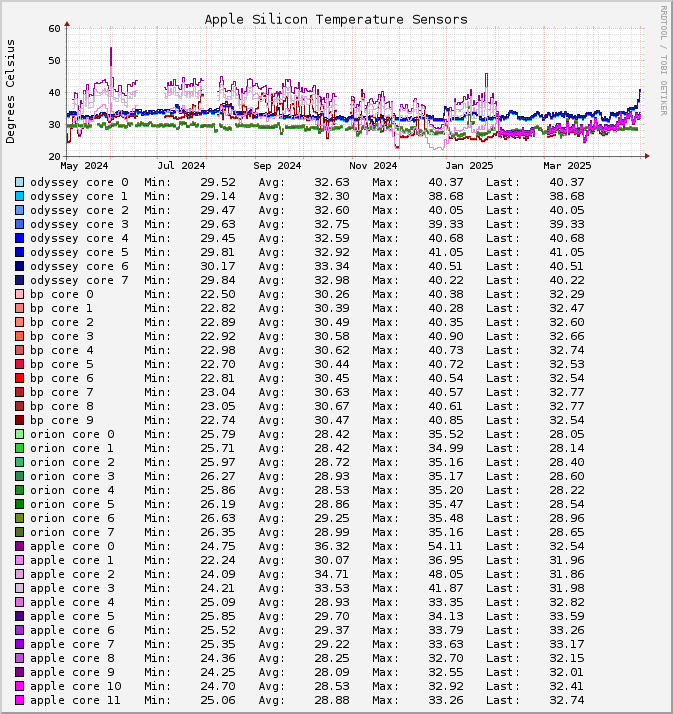Click the blue line upturn at chart end

(x=638, y=98)
